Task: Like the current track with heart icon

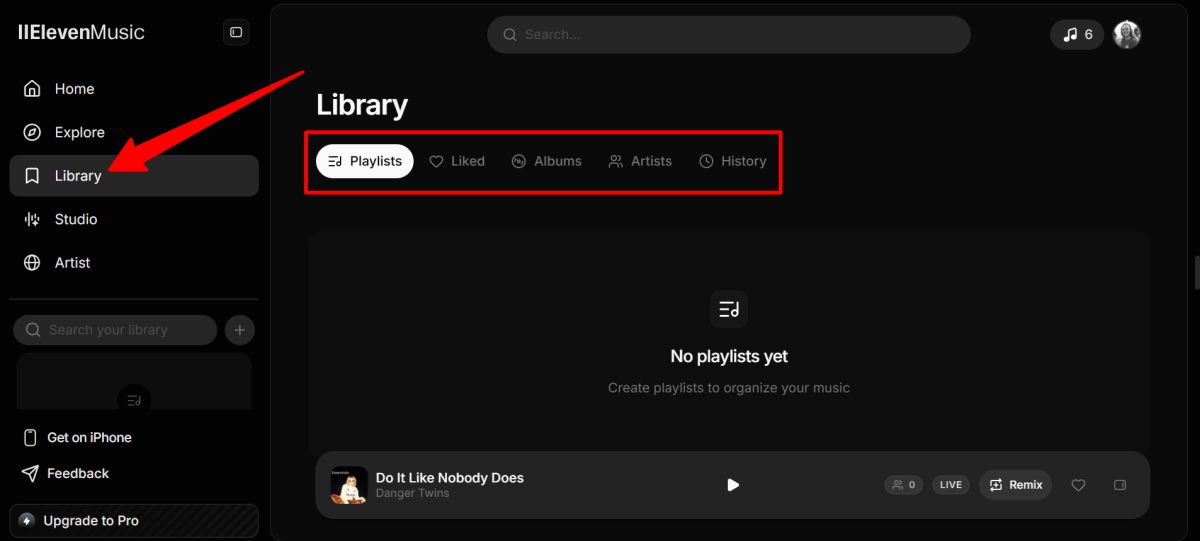Action: (1078, 485)
